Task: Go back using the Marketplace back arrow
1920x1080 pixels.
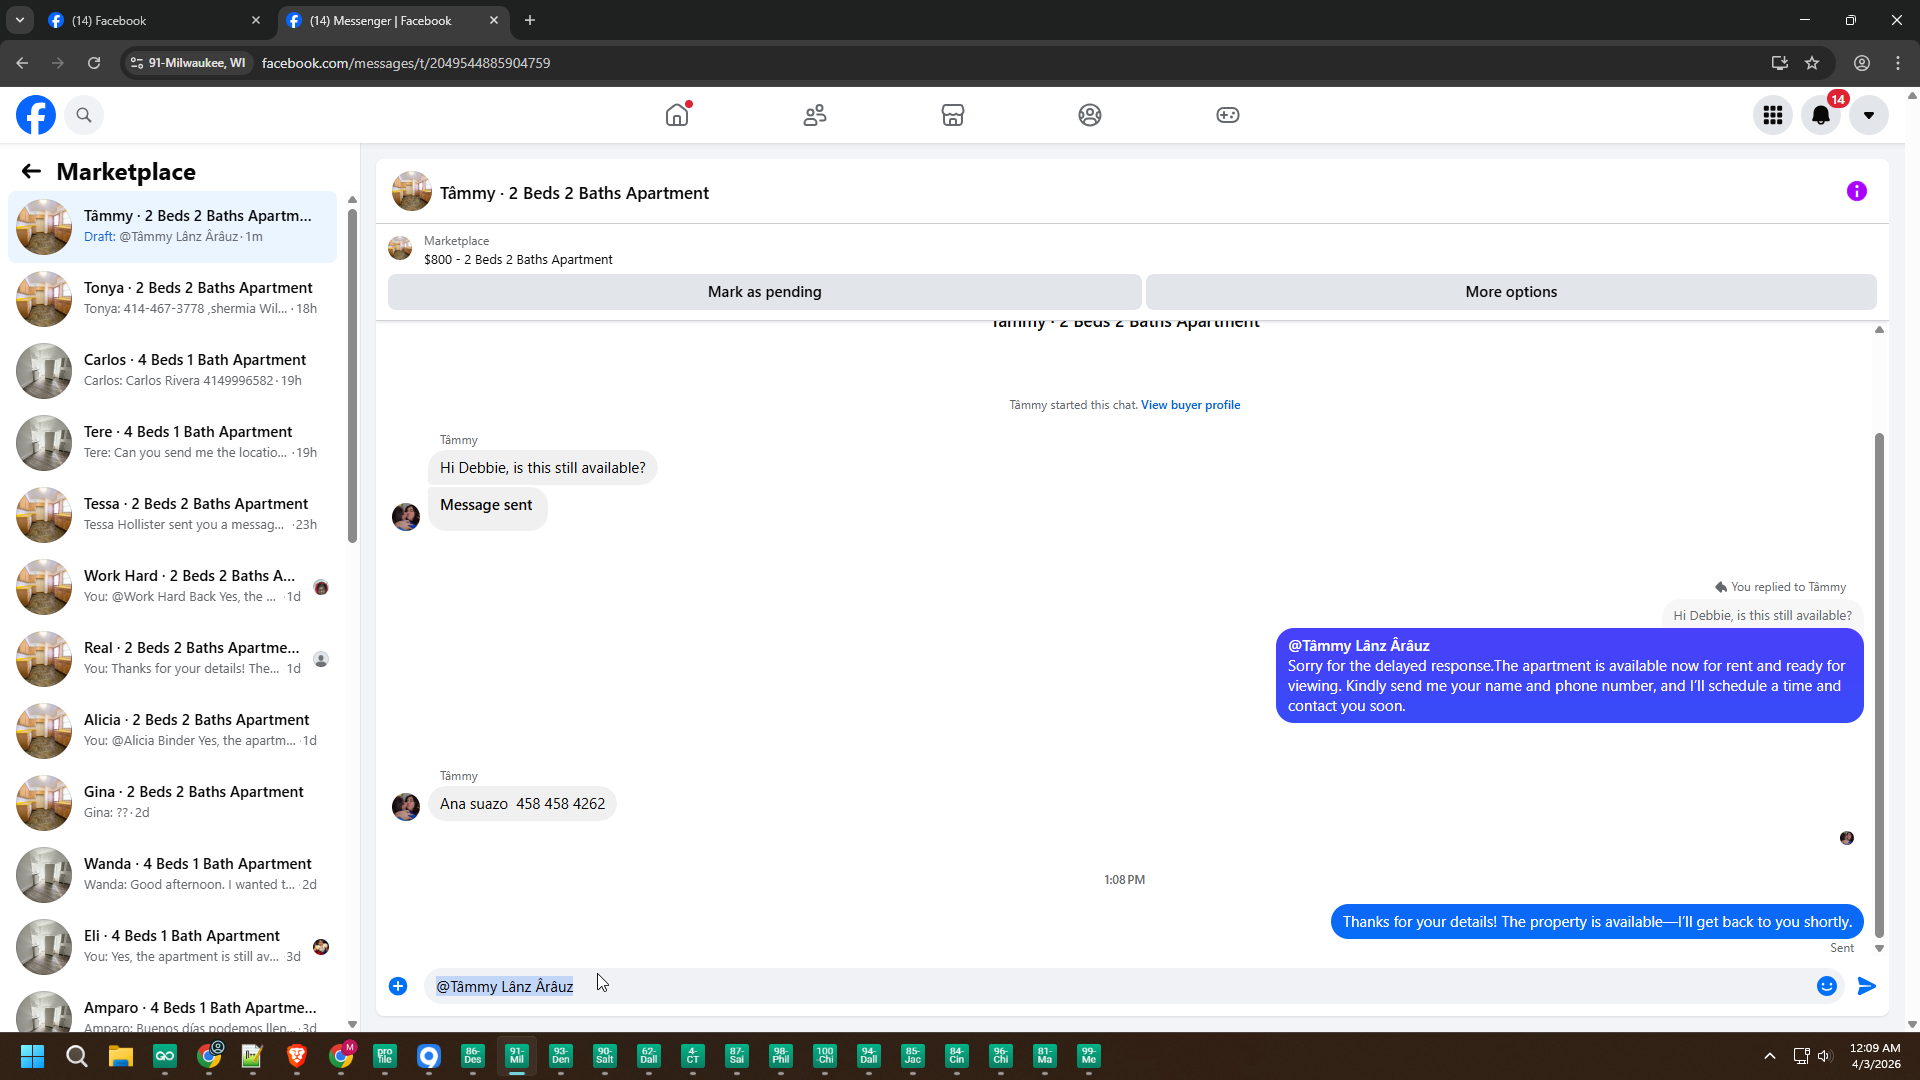Action: coord(31,172)
